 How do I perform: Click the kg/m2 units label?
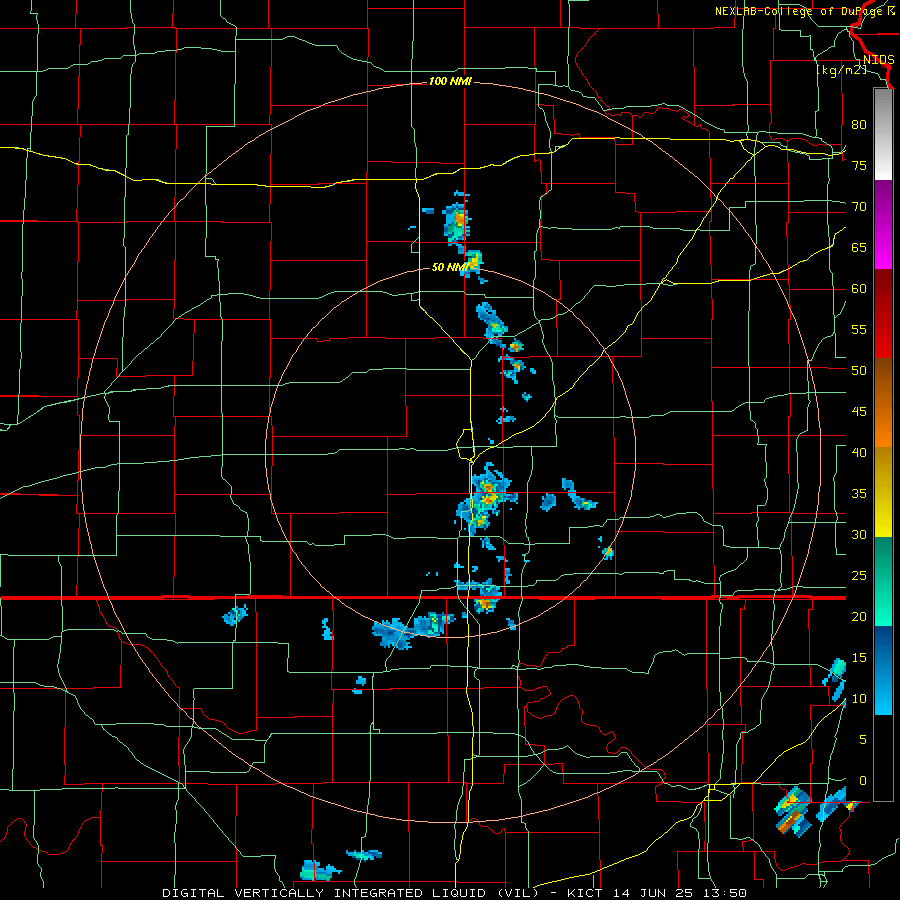841,70
